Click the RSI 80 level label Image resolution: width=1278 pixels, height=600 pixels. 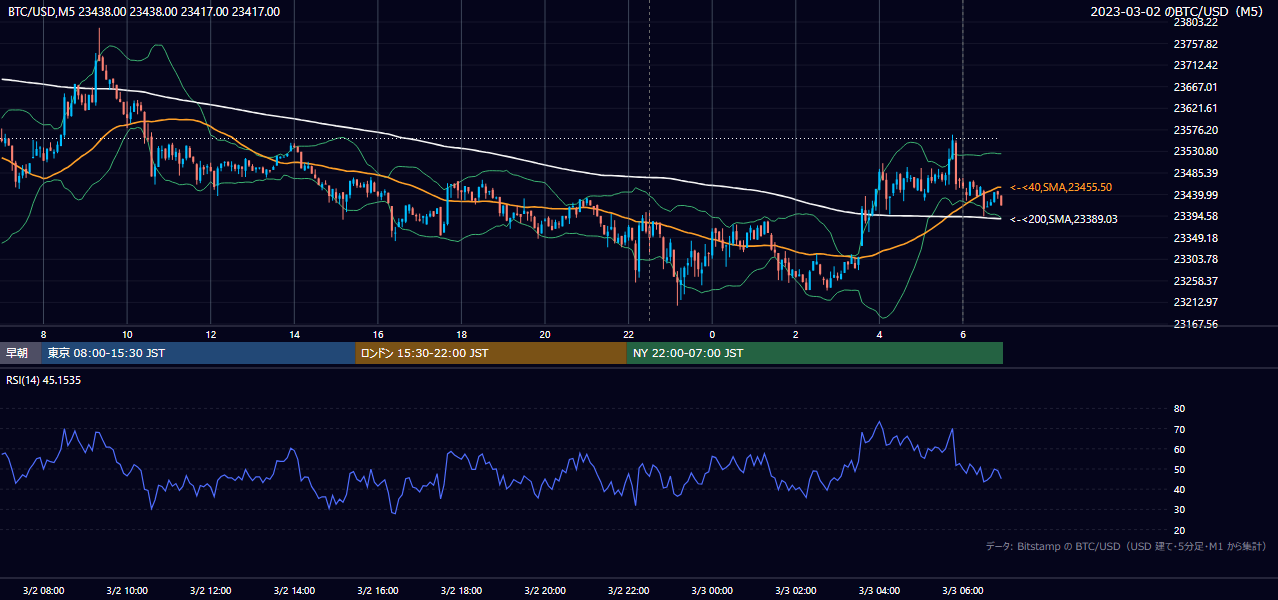[1179, 409]
